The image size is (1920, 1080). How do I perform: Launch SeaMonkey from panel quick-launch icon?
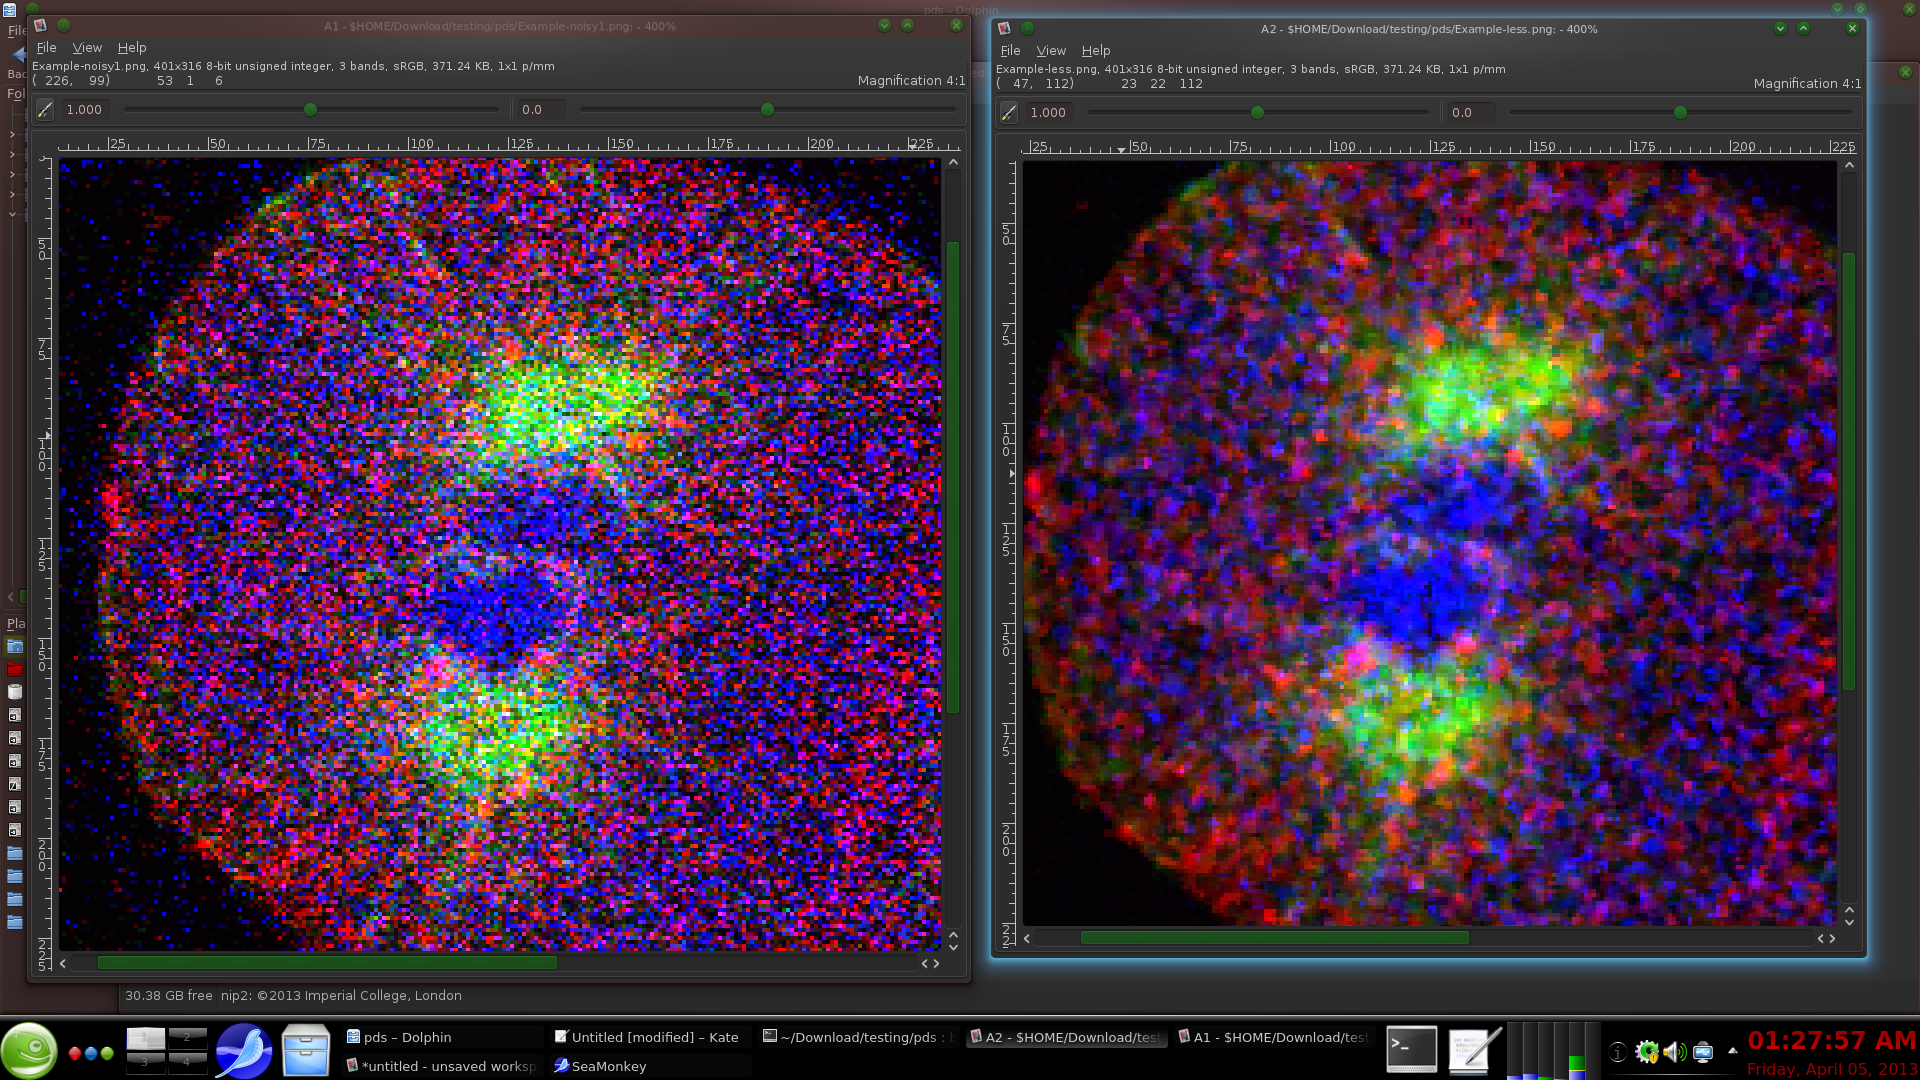coord(243,1050)
